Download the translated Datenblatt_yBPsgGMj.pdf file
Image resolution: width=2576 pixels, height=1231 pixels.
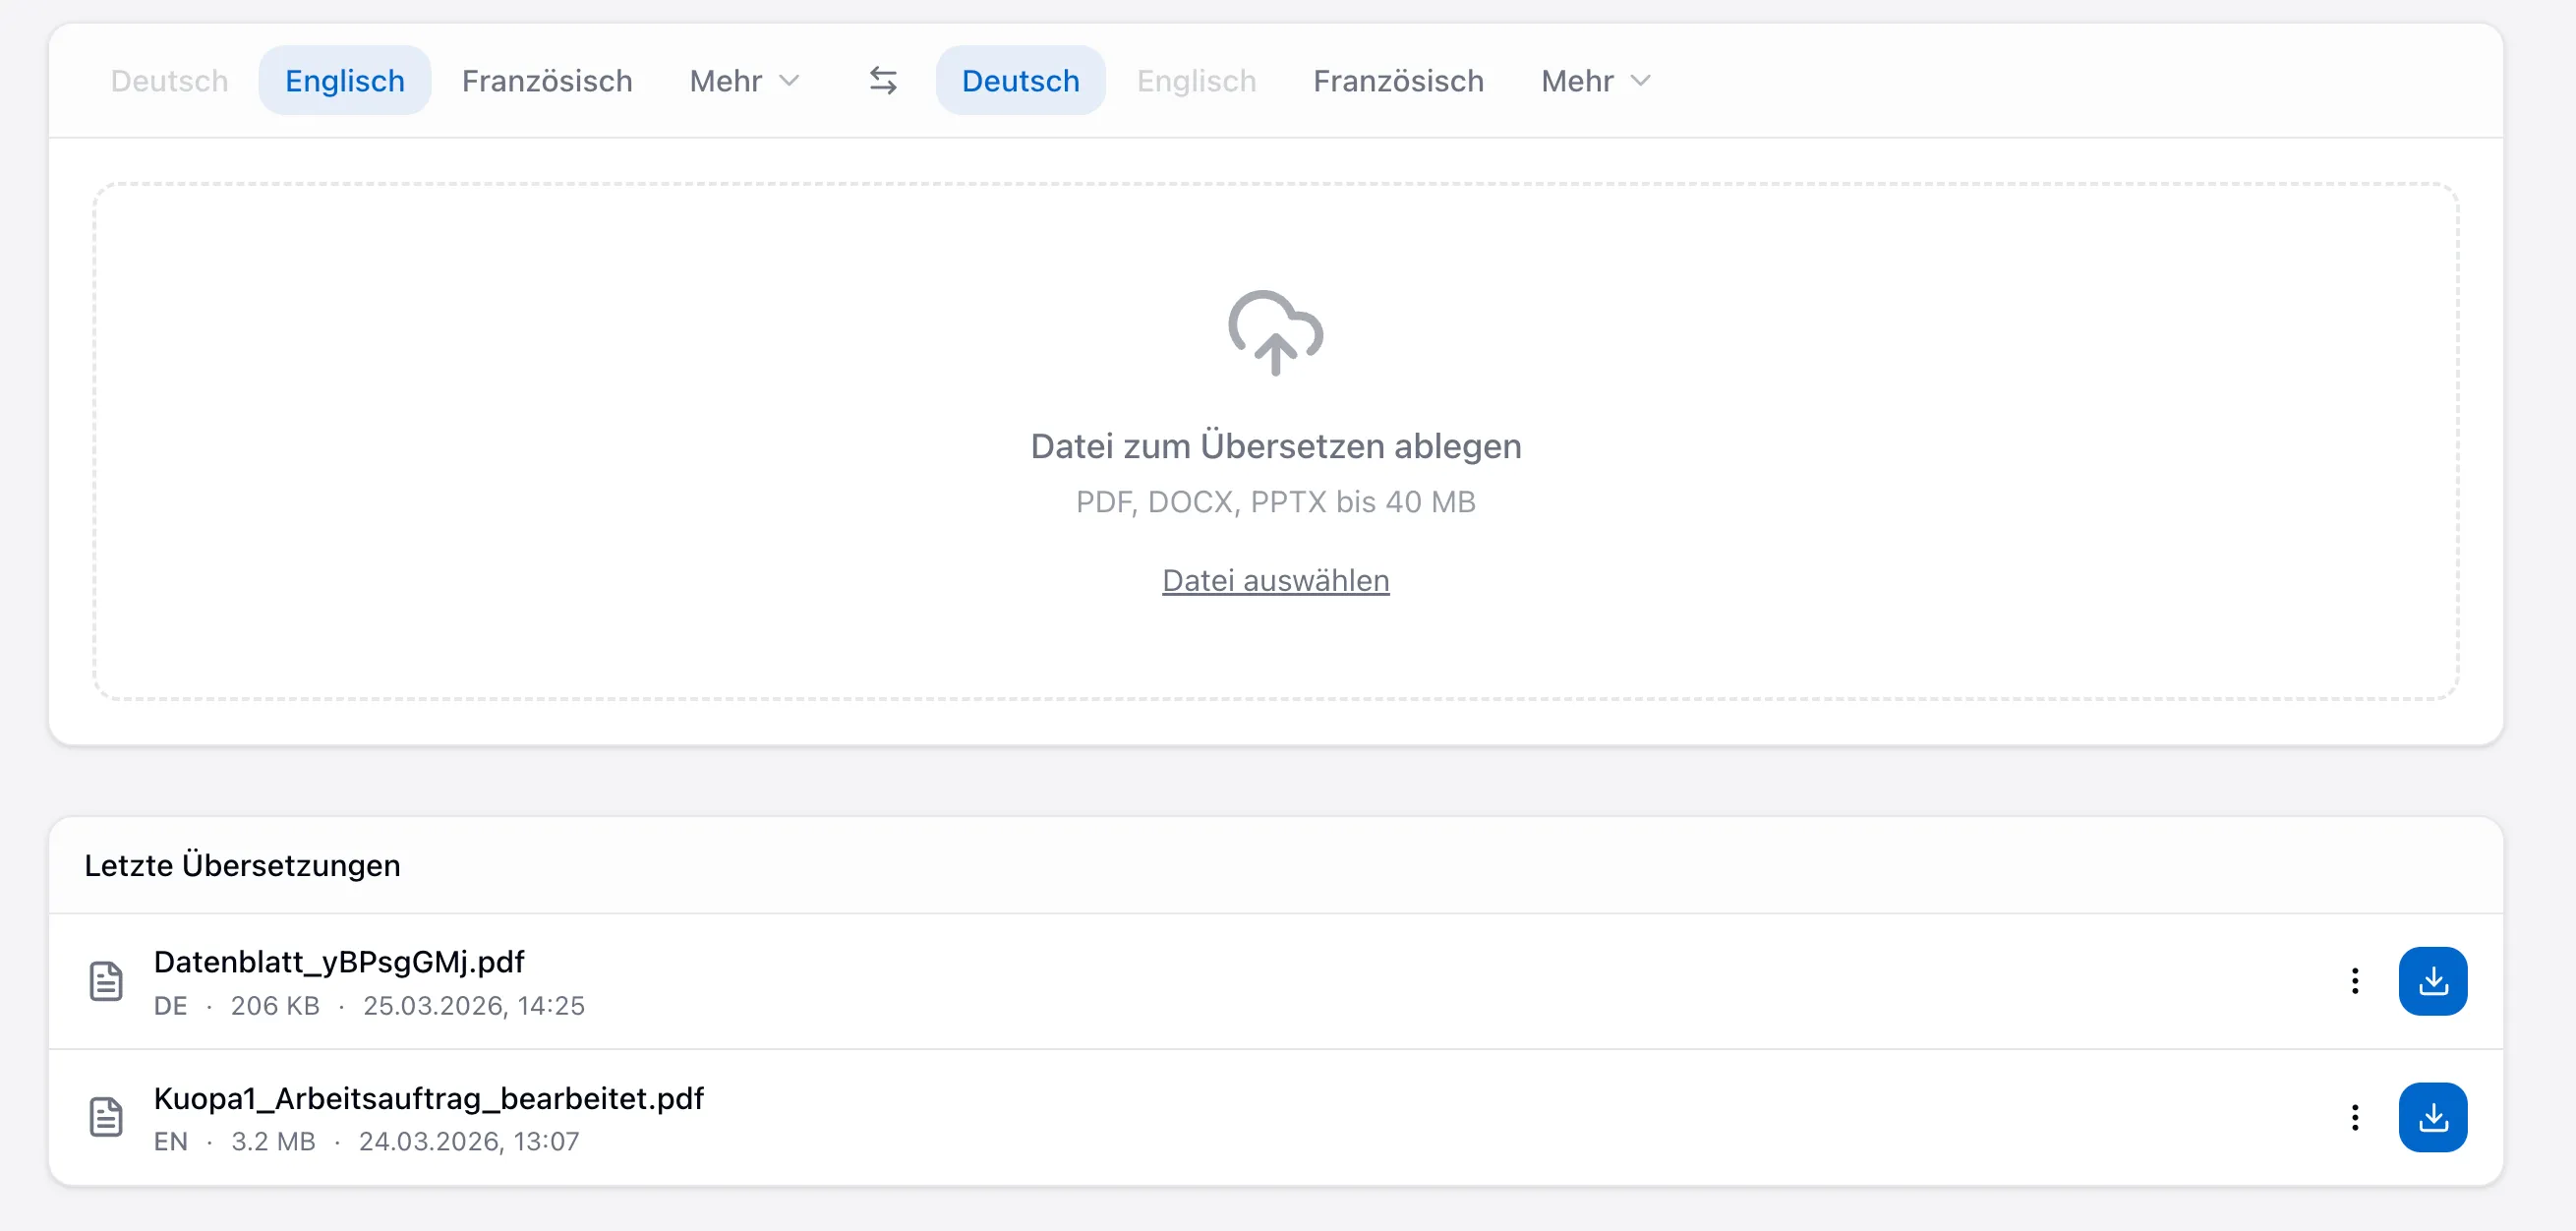click(x=2433, y=981)
